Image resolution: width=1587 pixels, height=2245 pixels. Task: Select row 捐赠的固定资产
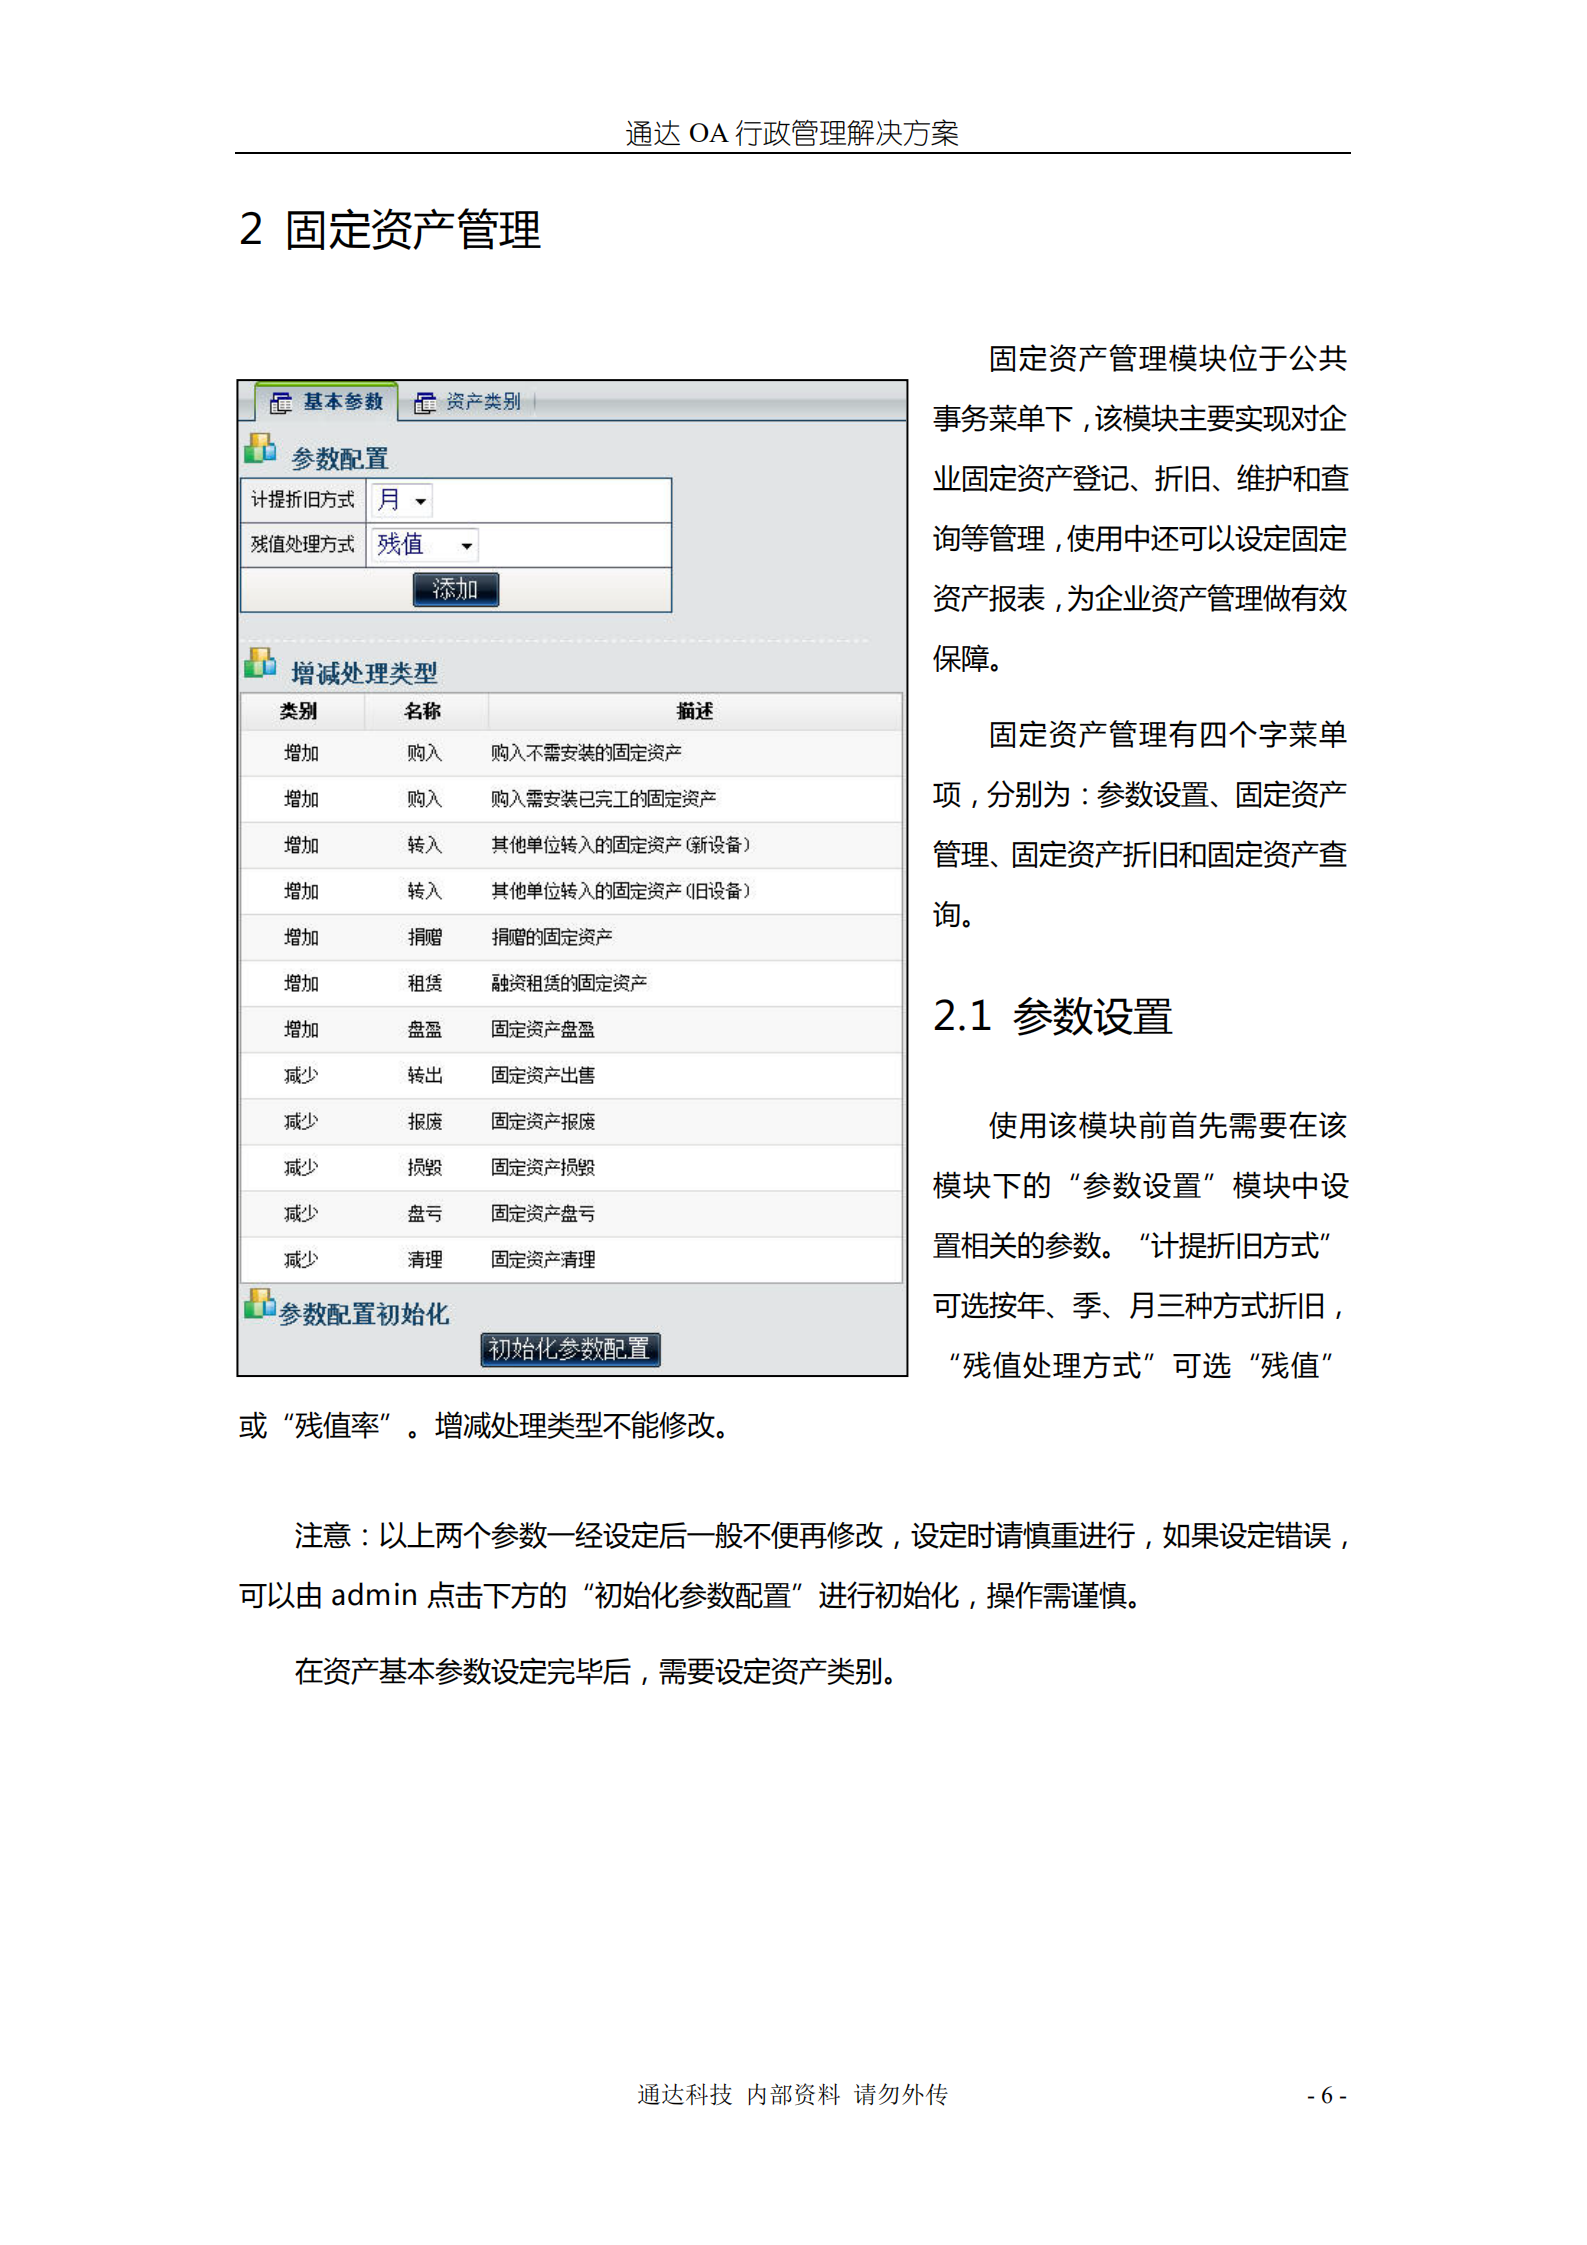(571, 937)
